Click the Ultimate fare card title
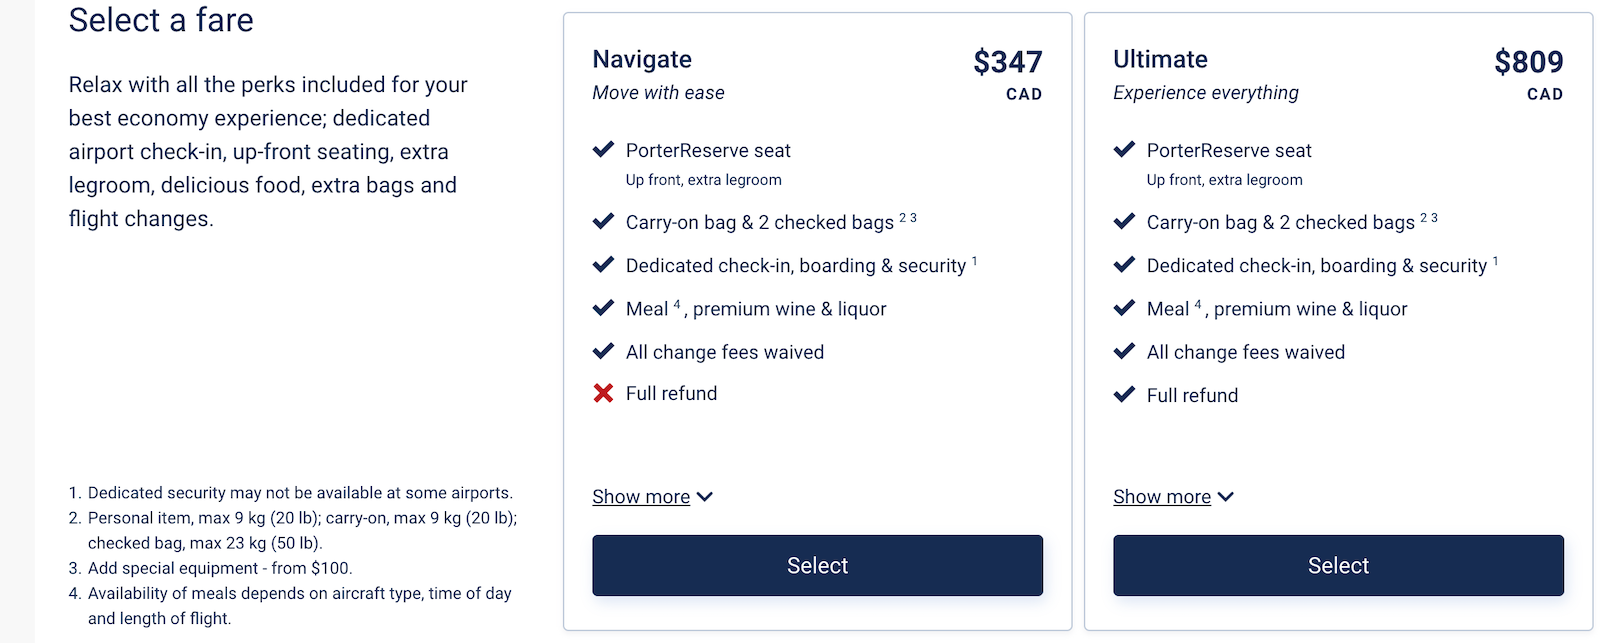This screenshot has height=643, width=1600. tap(1159, 59)
